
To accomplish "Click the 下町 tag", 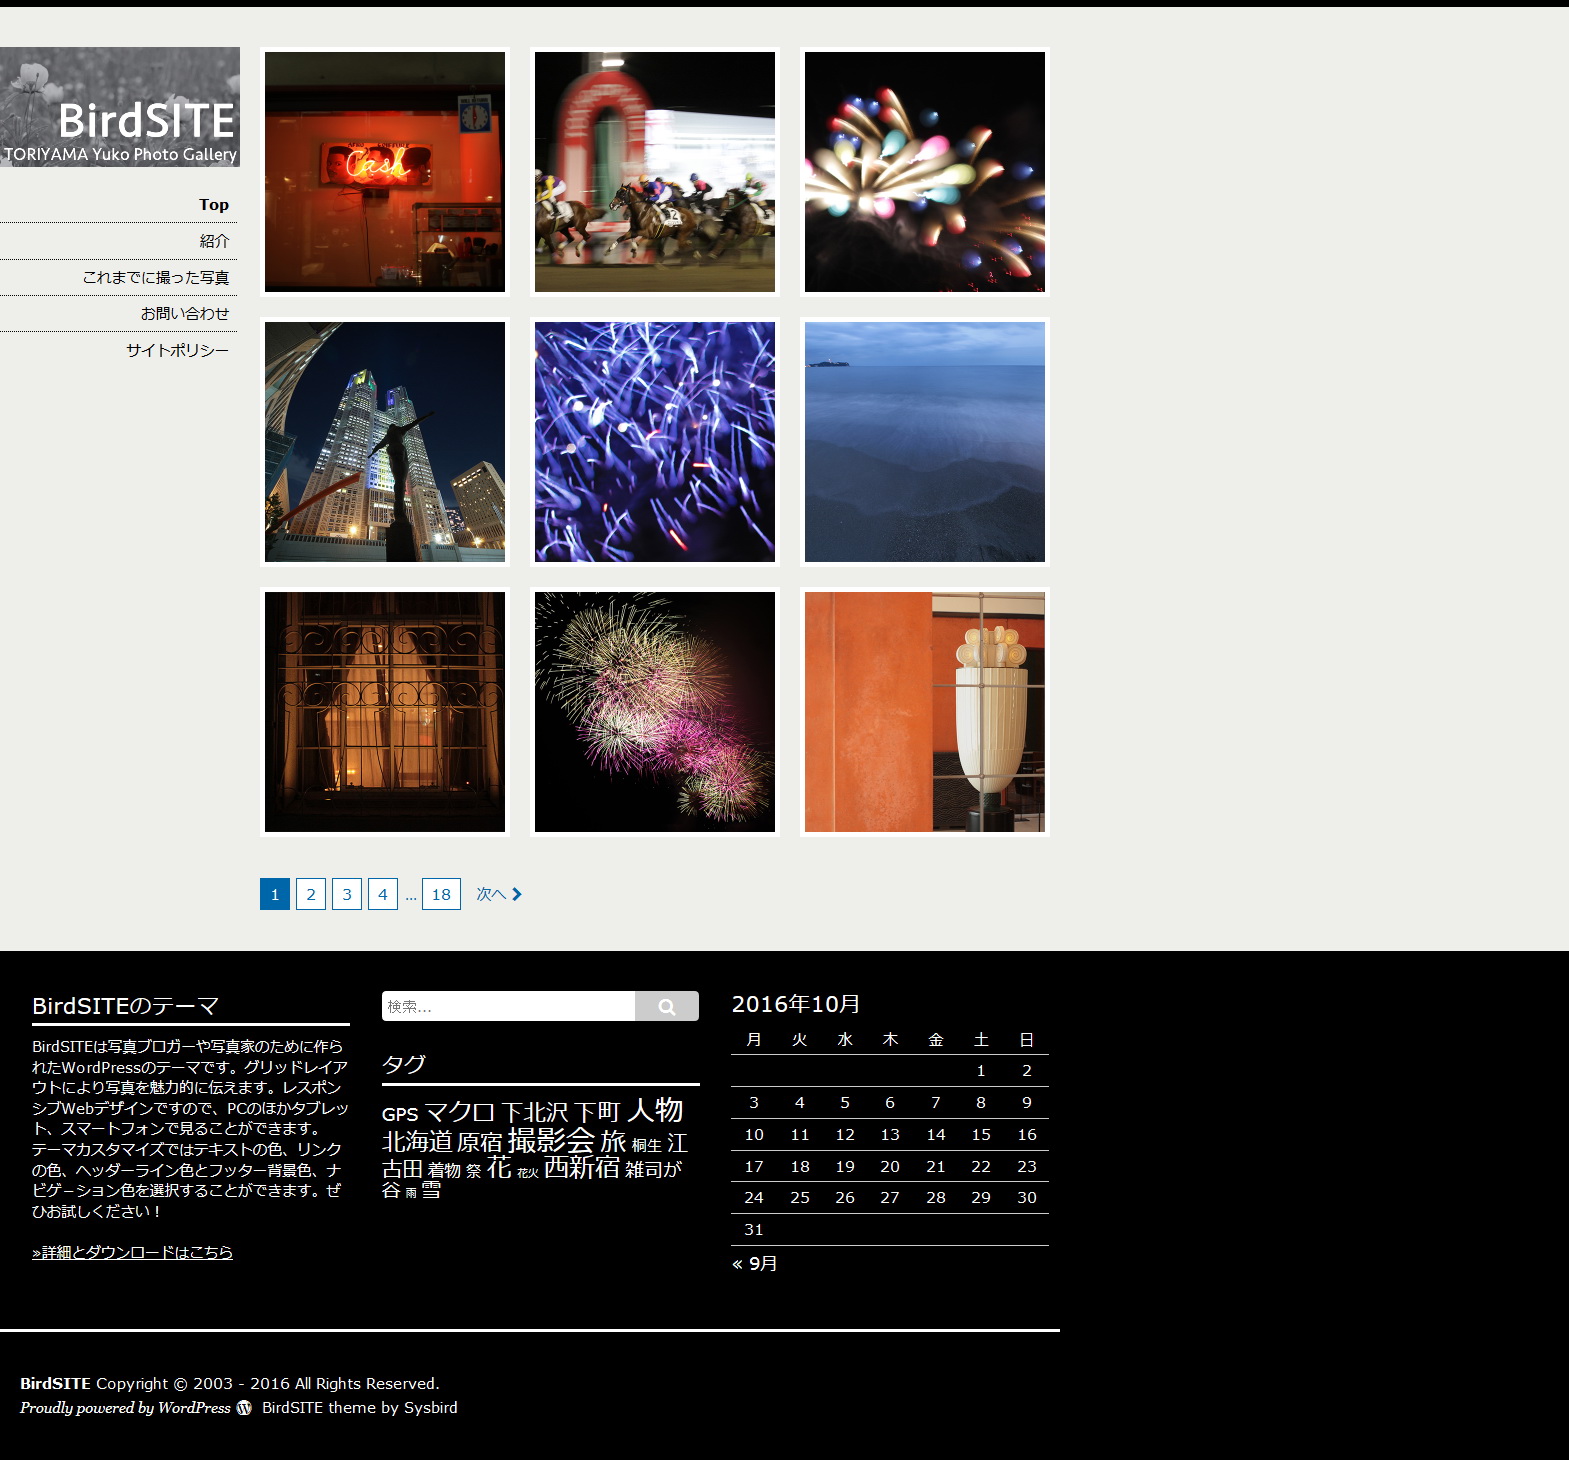I will click(x=598, y=1112).
